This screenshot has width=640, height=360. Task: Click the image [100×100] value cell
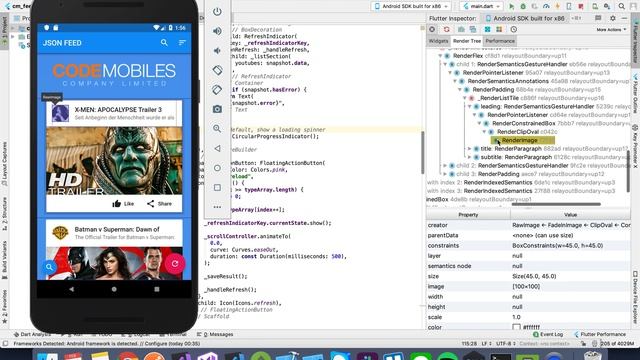pyautogui.click(x=570, y=287)
